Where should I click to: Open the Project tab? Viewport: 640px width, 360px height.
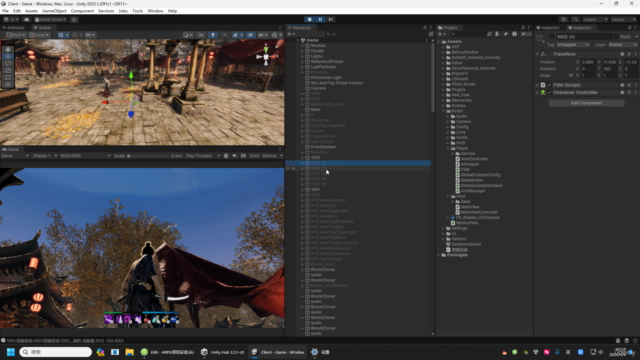(x=448, y=28)
